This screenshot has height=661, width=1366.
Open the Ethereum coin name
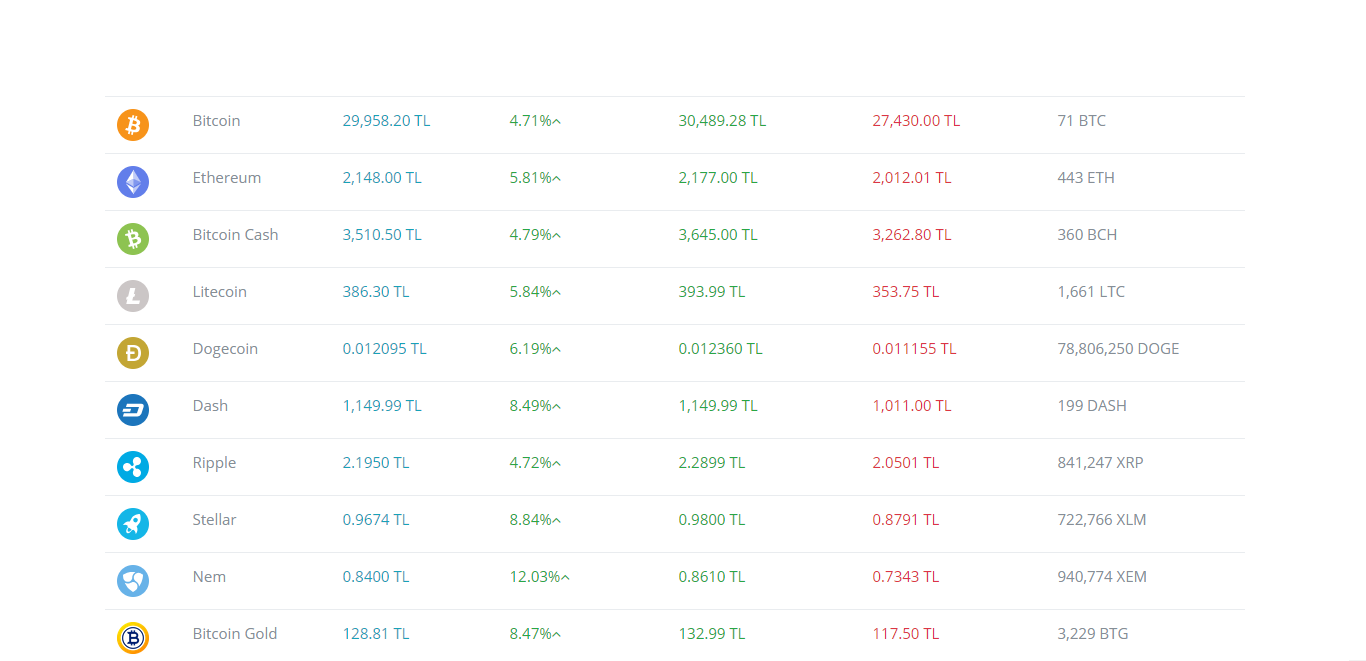point(227,178)
